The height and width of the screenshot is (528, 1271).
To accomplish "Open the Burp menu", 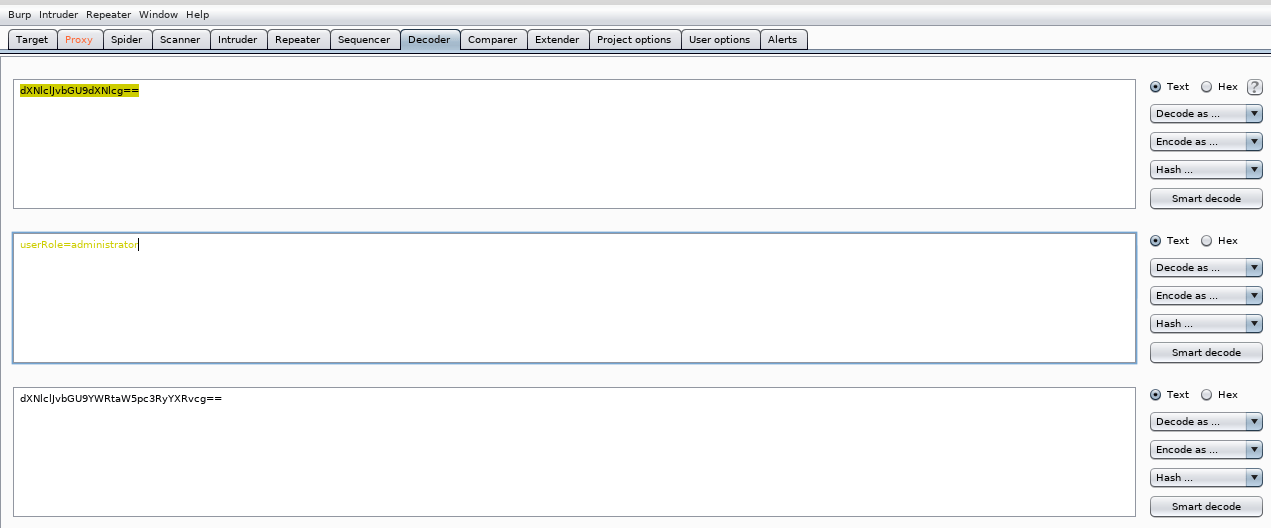I will pos(20,15).
